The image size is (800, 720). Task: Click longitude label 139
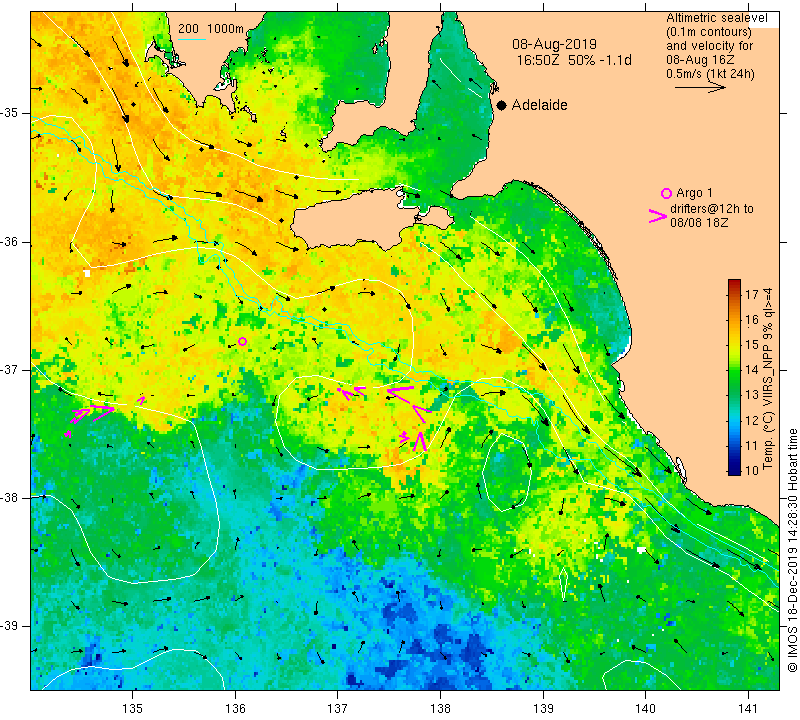(x=543, y=708)
